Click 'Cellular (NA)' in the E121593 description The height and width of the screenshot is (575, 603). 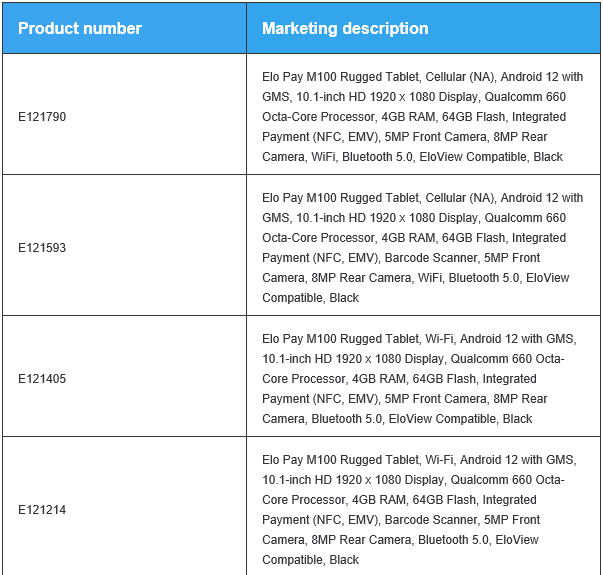pos(460,198)
